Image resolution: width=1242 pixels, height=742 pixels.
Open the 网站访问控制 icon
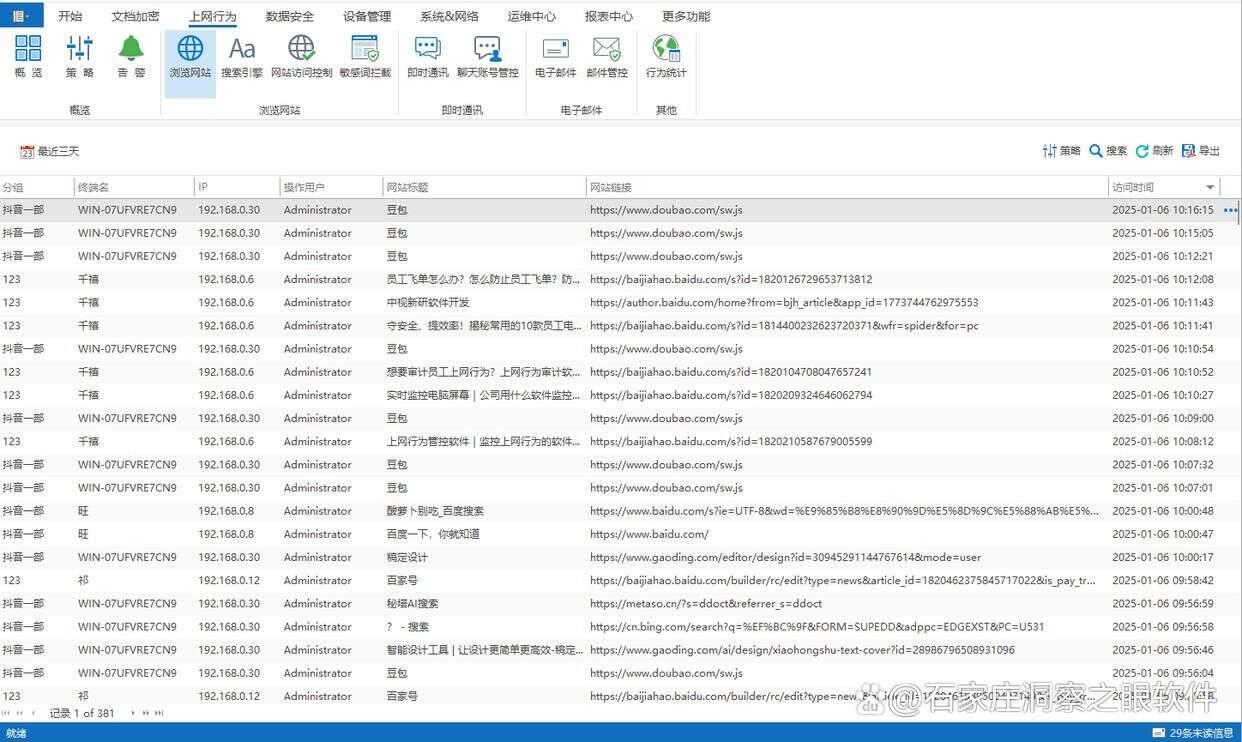click(x=301, y=57)
